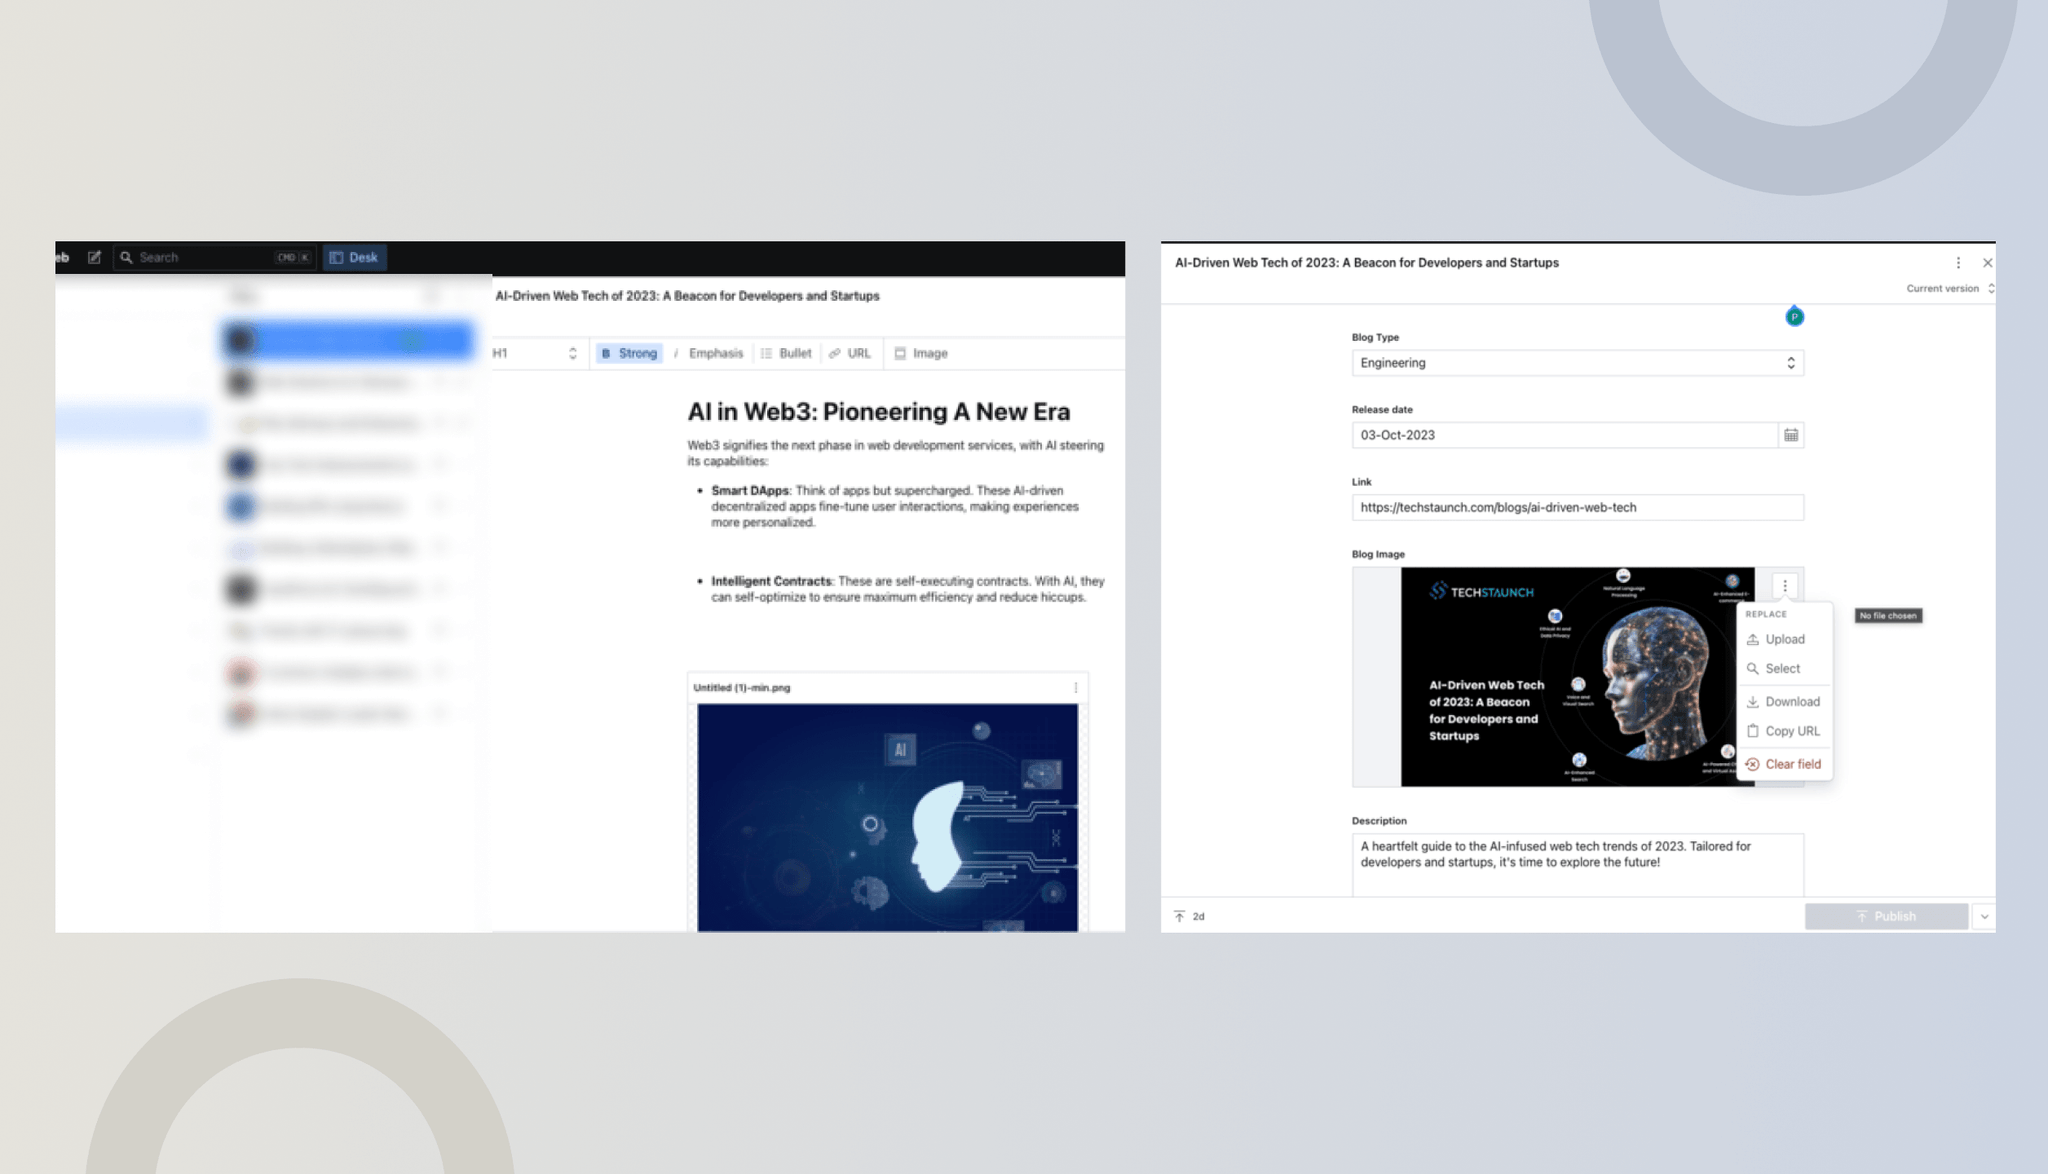The height and width of the screenshot is (1174, 2048).
Task: Open the Desk tab in navbar
Action: point(354,257)
